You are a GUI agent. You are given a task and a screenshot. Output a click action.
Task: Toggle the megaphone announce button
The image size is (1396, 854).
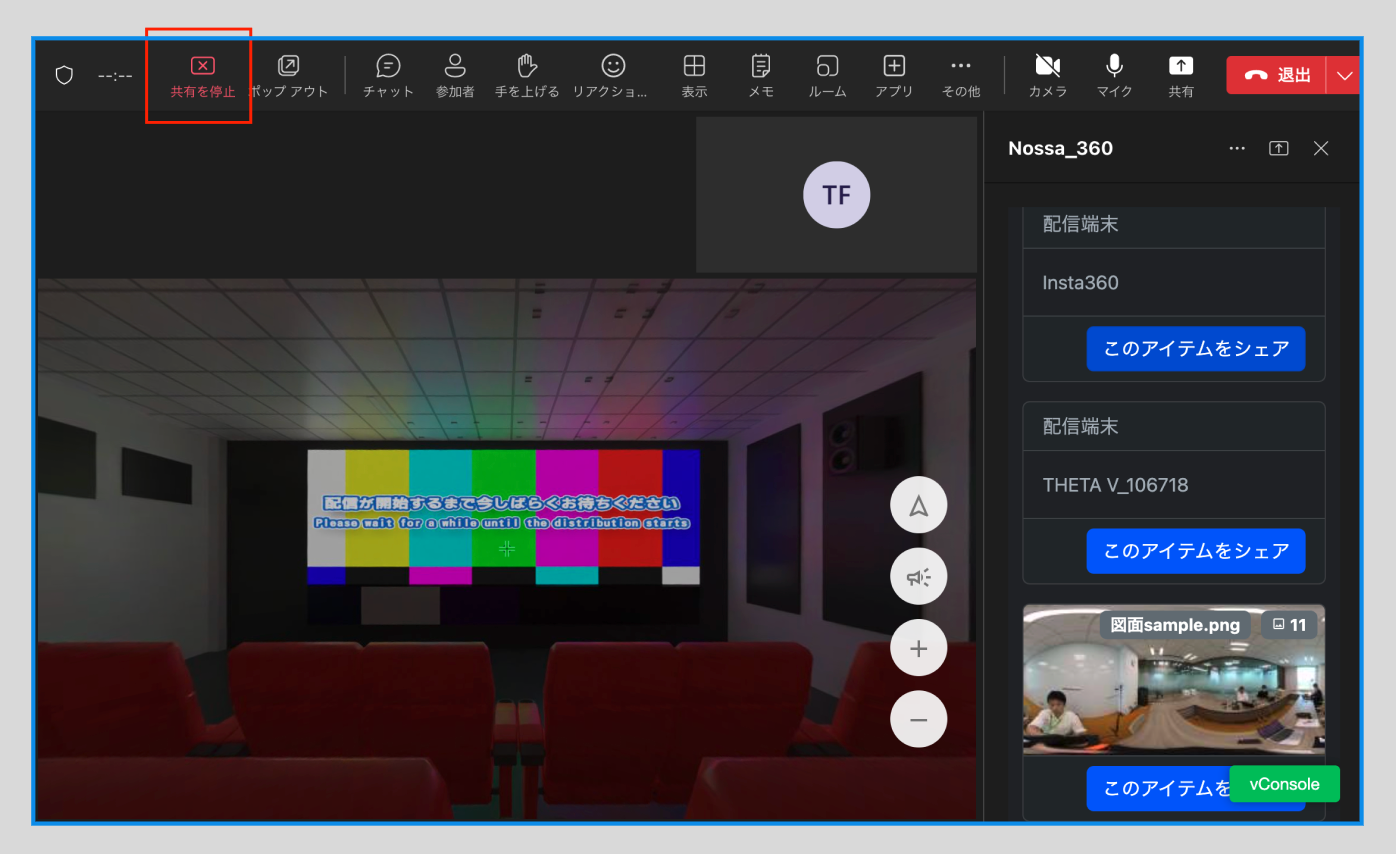918,578
